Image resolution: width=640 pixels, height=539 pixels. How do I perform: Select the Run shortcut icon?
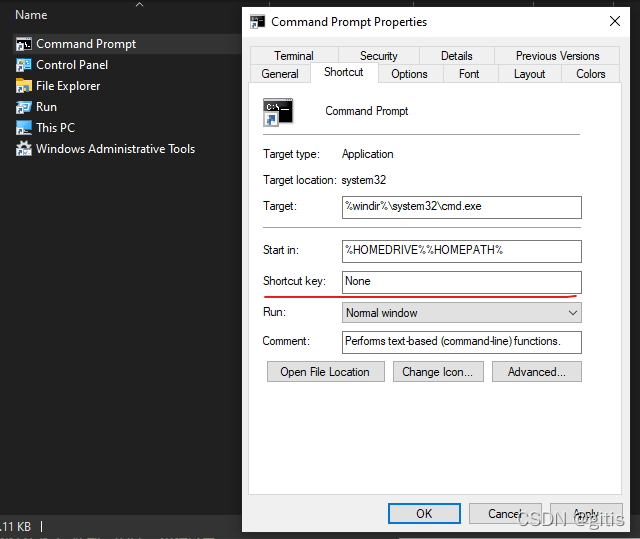24,107
